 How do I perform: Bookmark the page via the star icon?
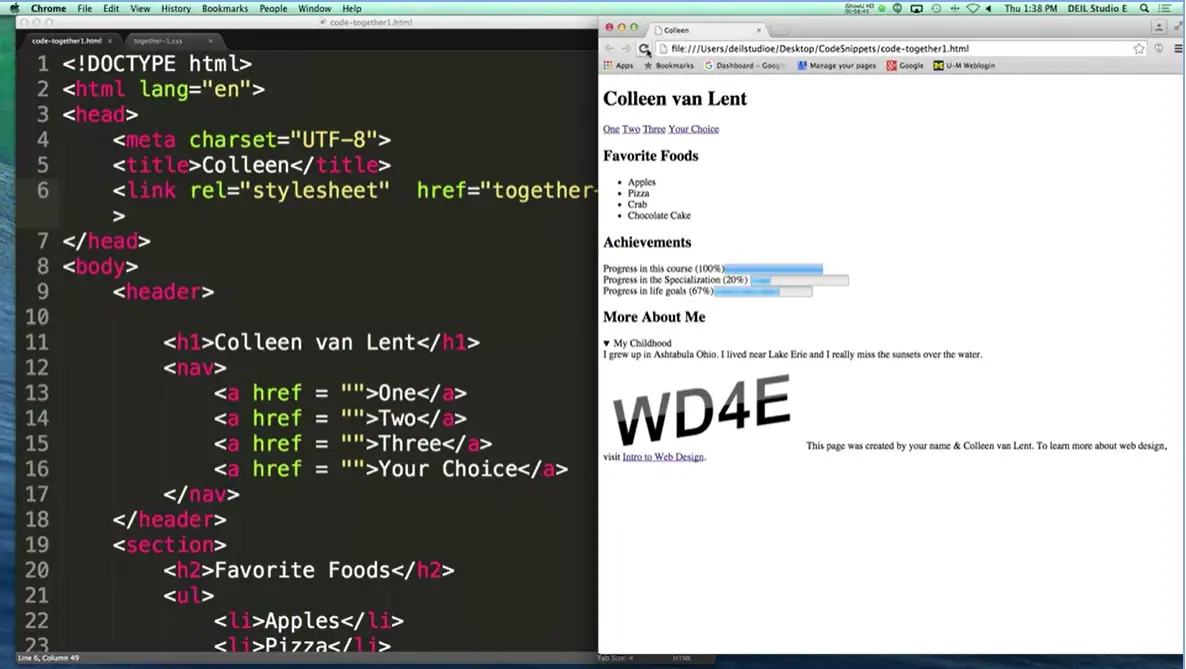pos(1140,48)
